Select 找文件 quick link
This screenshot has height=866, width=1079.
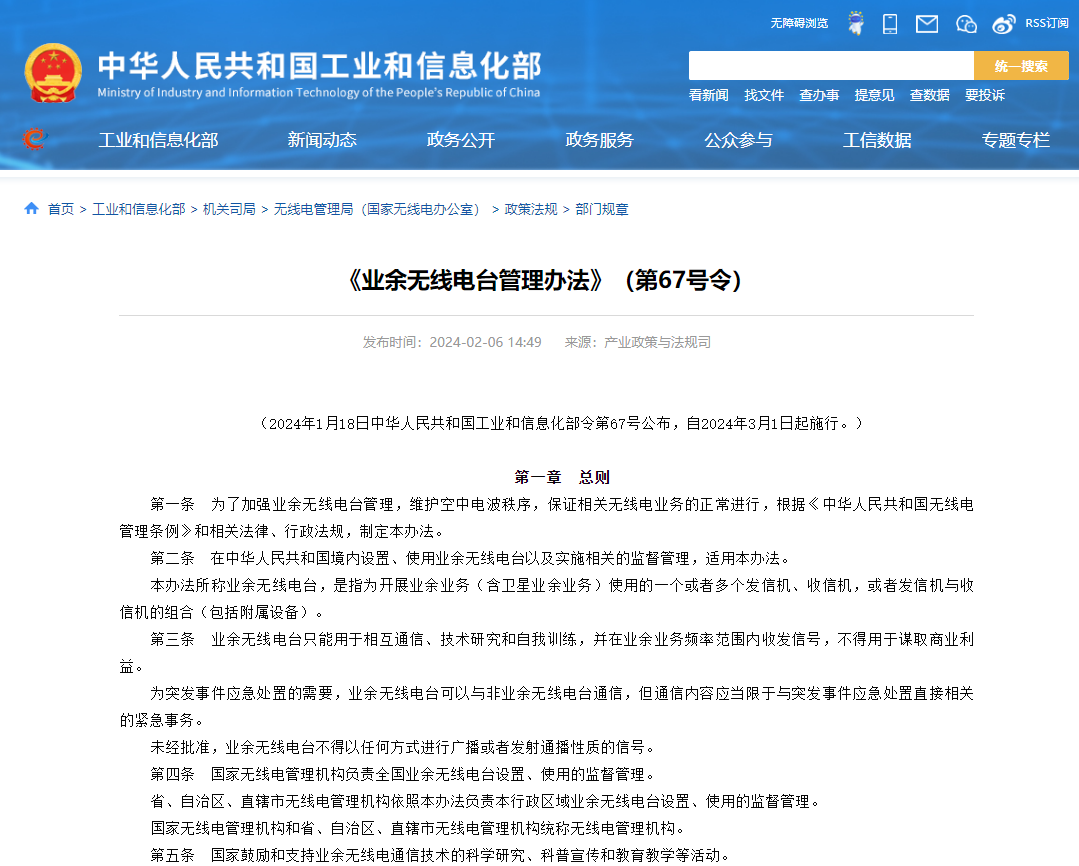click(x=764, y=95)
